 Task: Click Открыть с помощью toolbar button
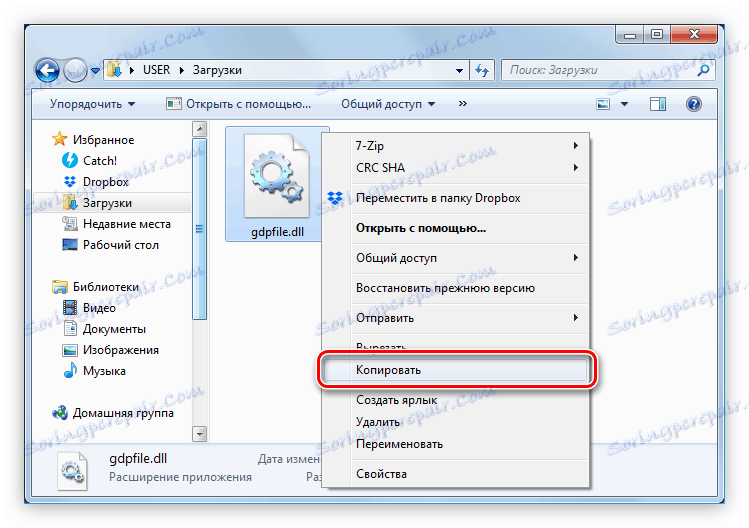pos(238,104)
